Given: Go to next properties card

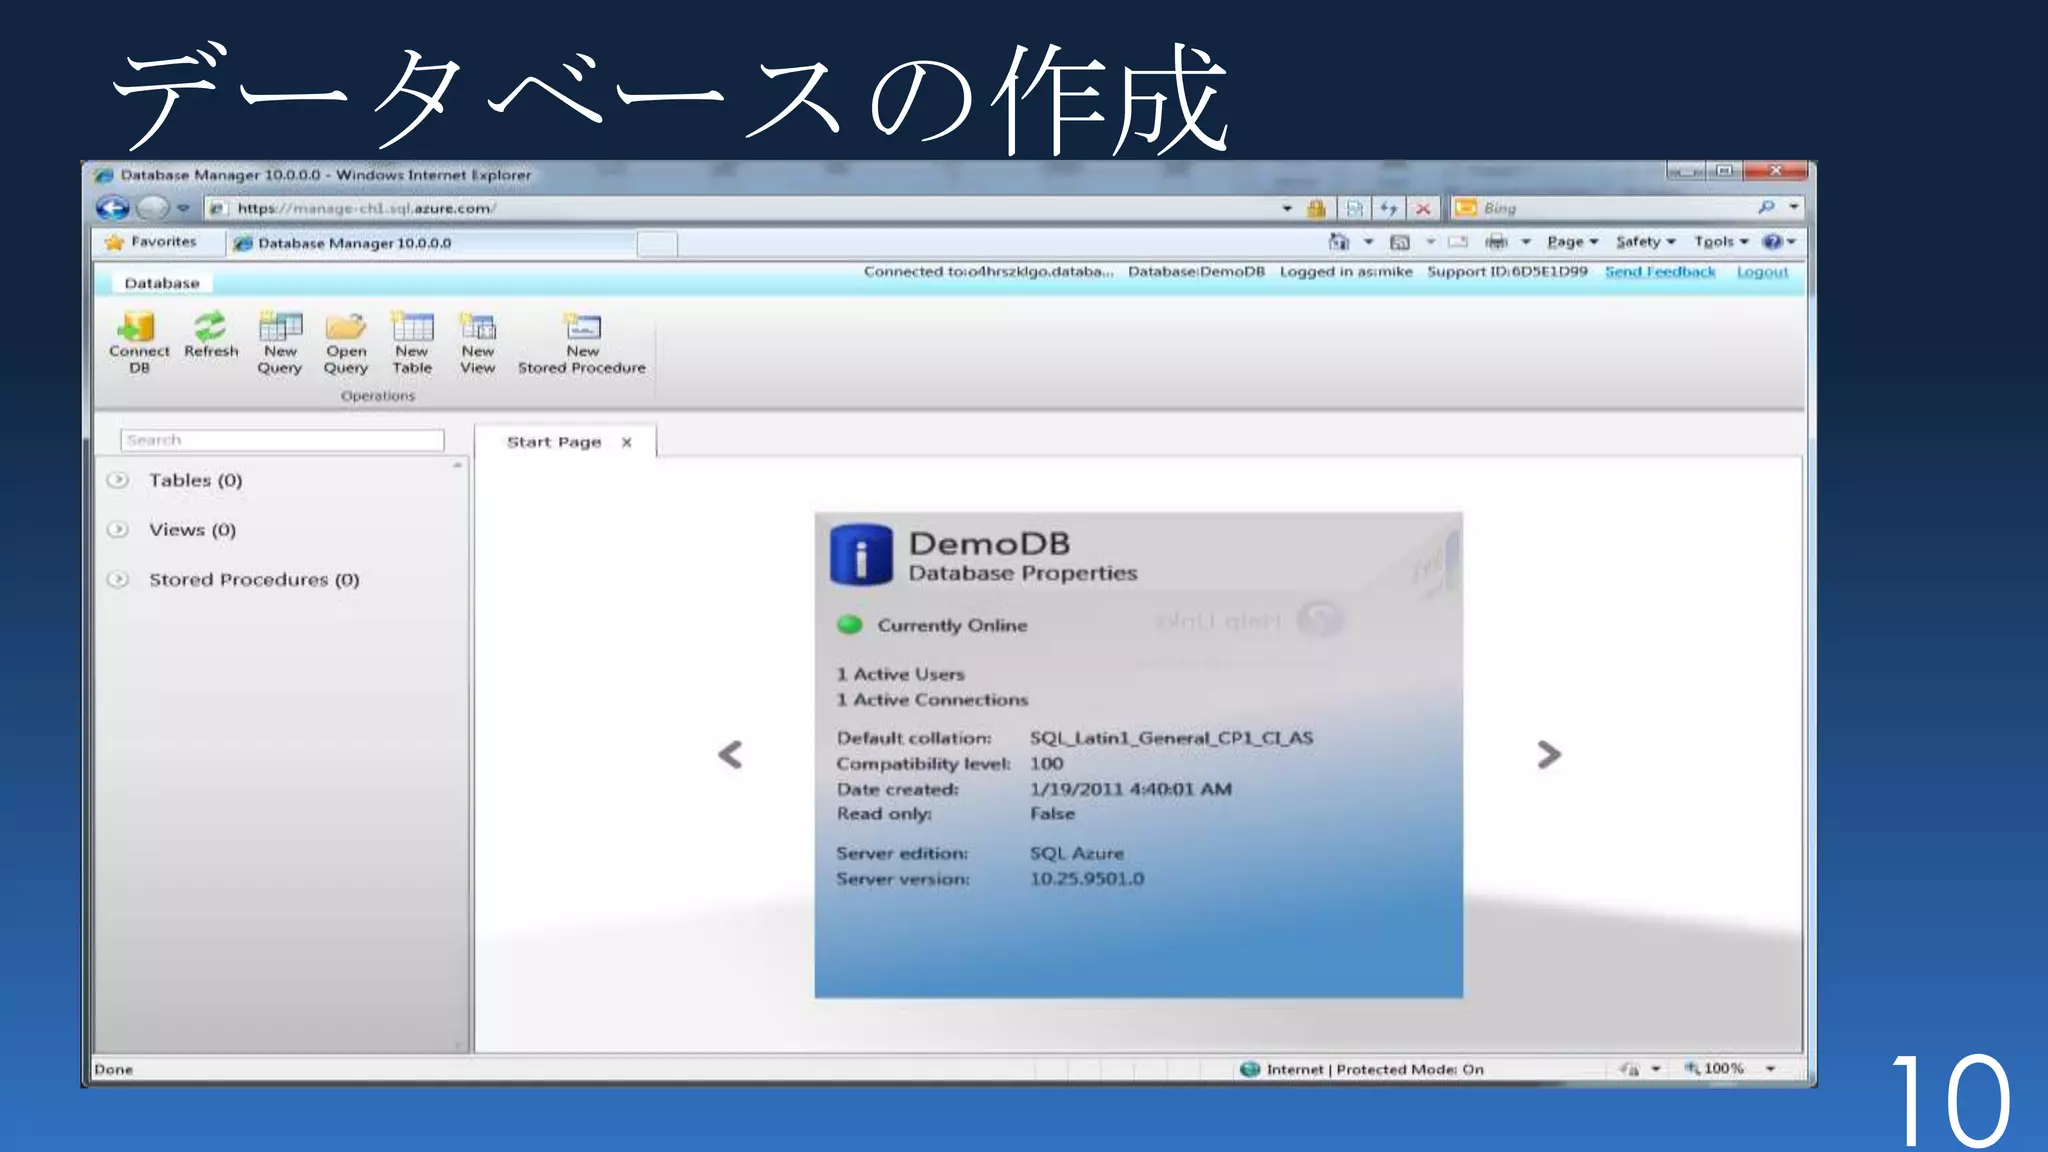Looking at the screenshot, I should pos(1549,755).
